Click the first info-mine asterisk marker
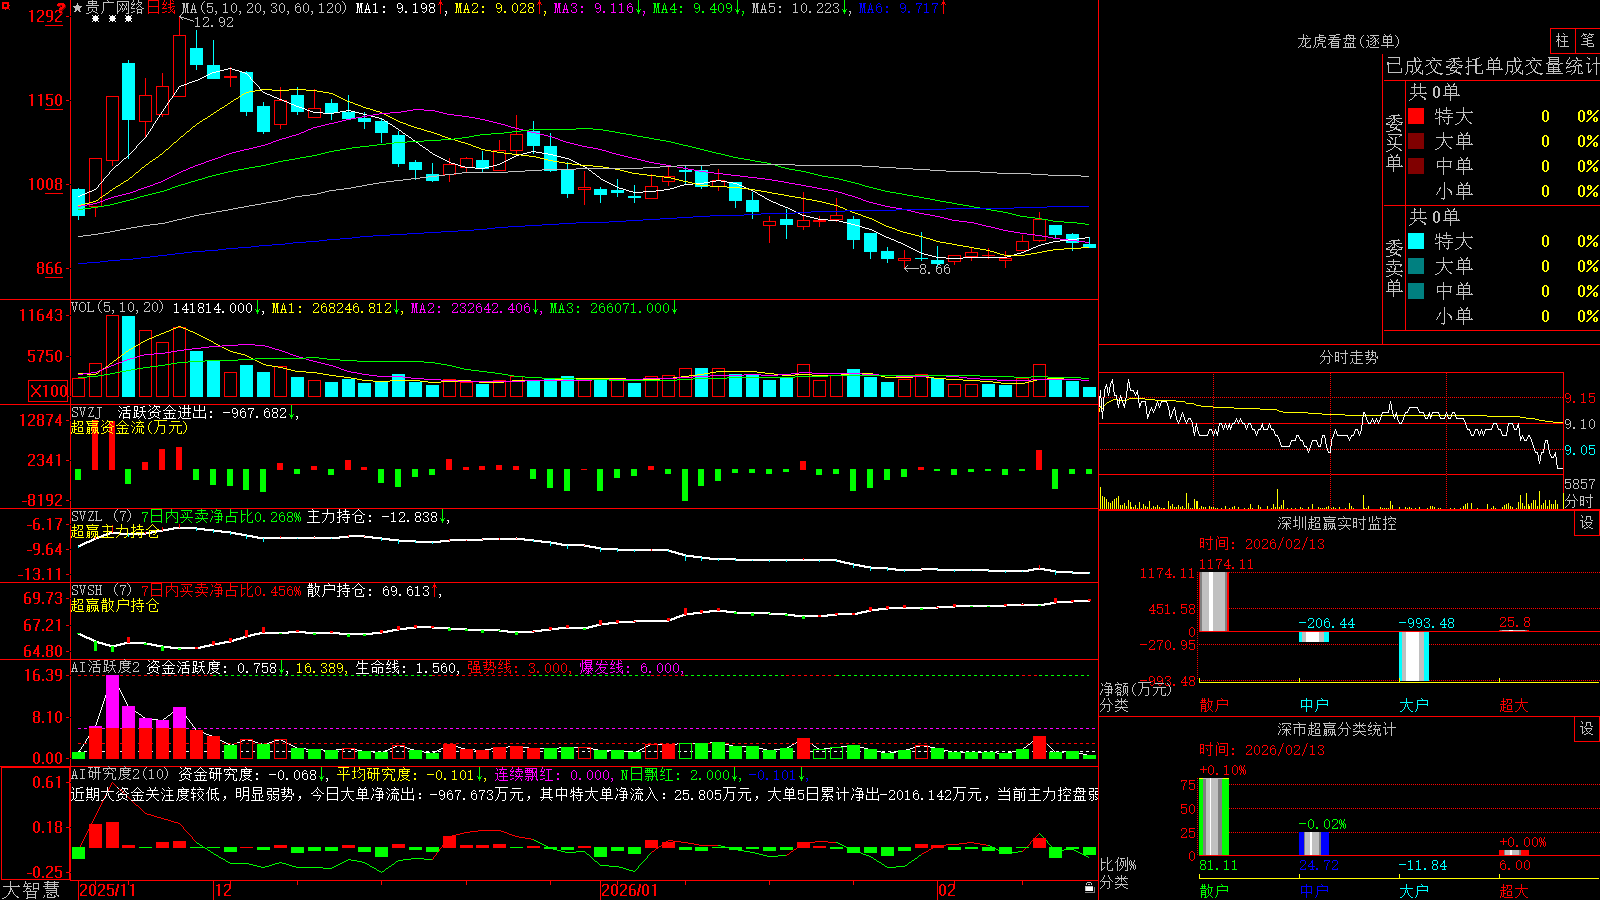The width and height of the screenshot is (1600, 900). [95, 19]
